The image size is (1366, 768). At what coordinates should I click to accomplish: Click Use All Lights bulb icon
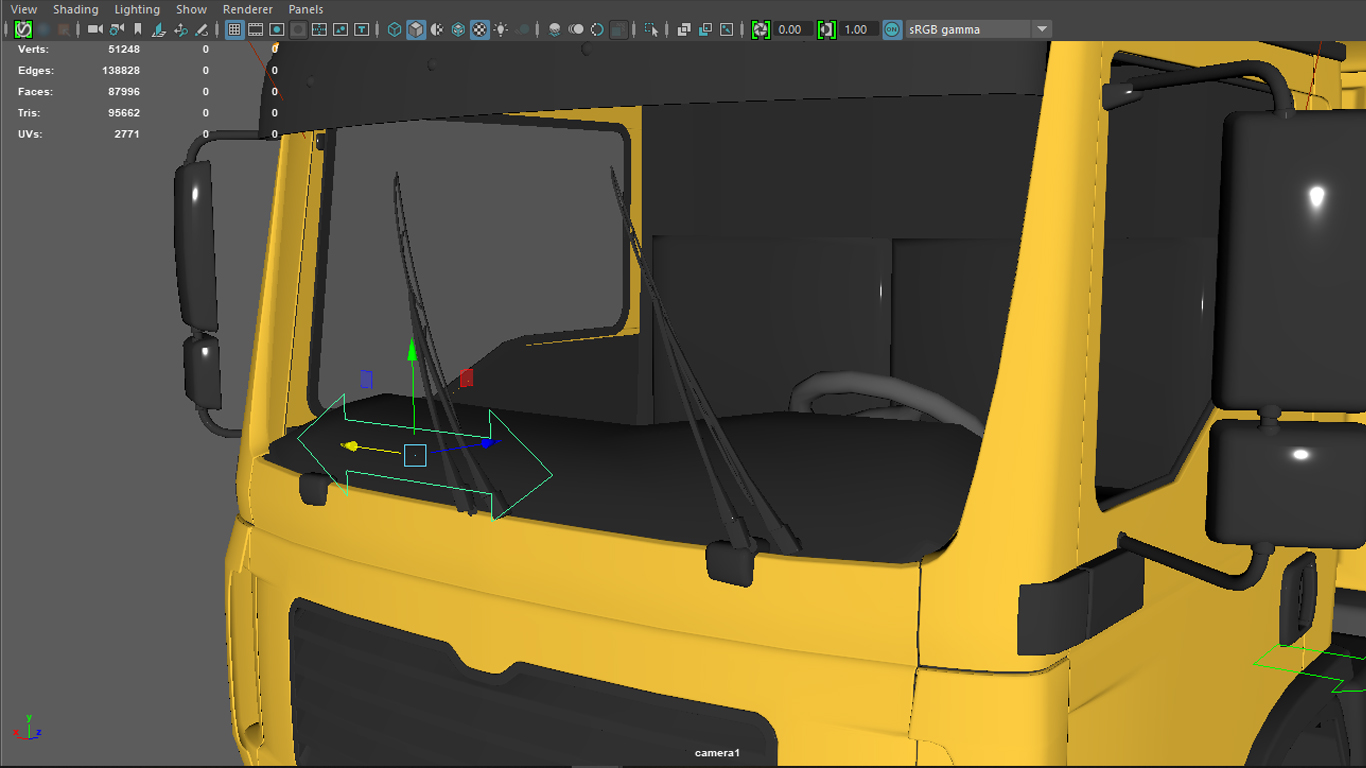pos(501,30)
